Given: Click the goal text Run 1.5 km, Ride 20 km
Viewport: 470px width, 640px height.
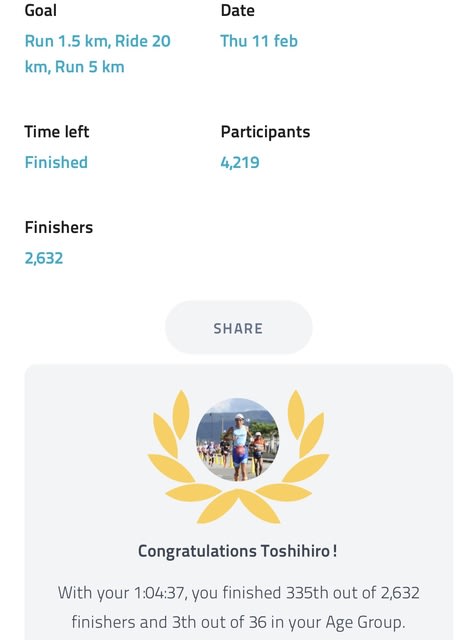Looking at the screenshot, I should 98,53.
